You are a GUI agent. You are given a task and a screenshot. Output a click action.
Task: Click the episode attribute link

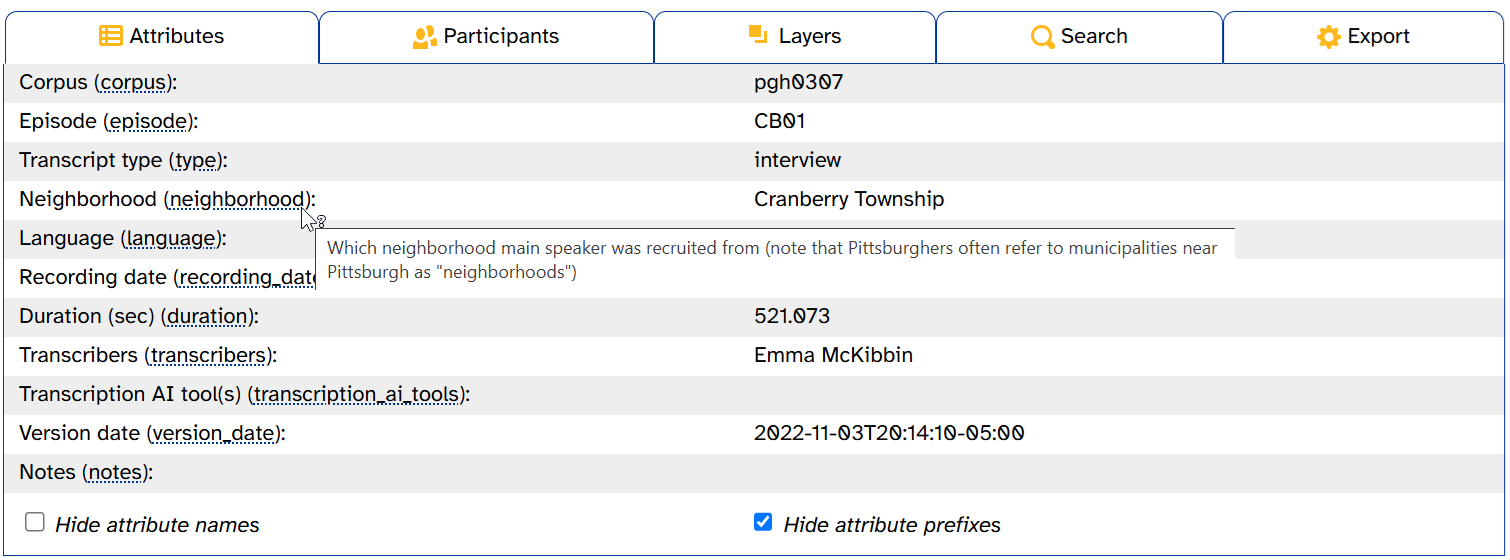click(149, 122)
